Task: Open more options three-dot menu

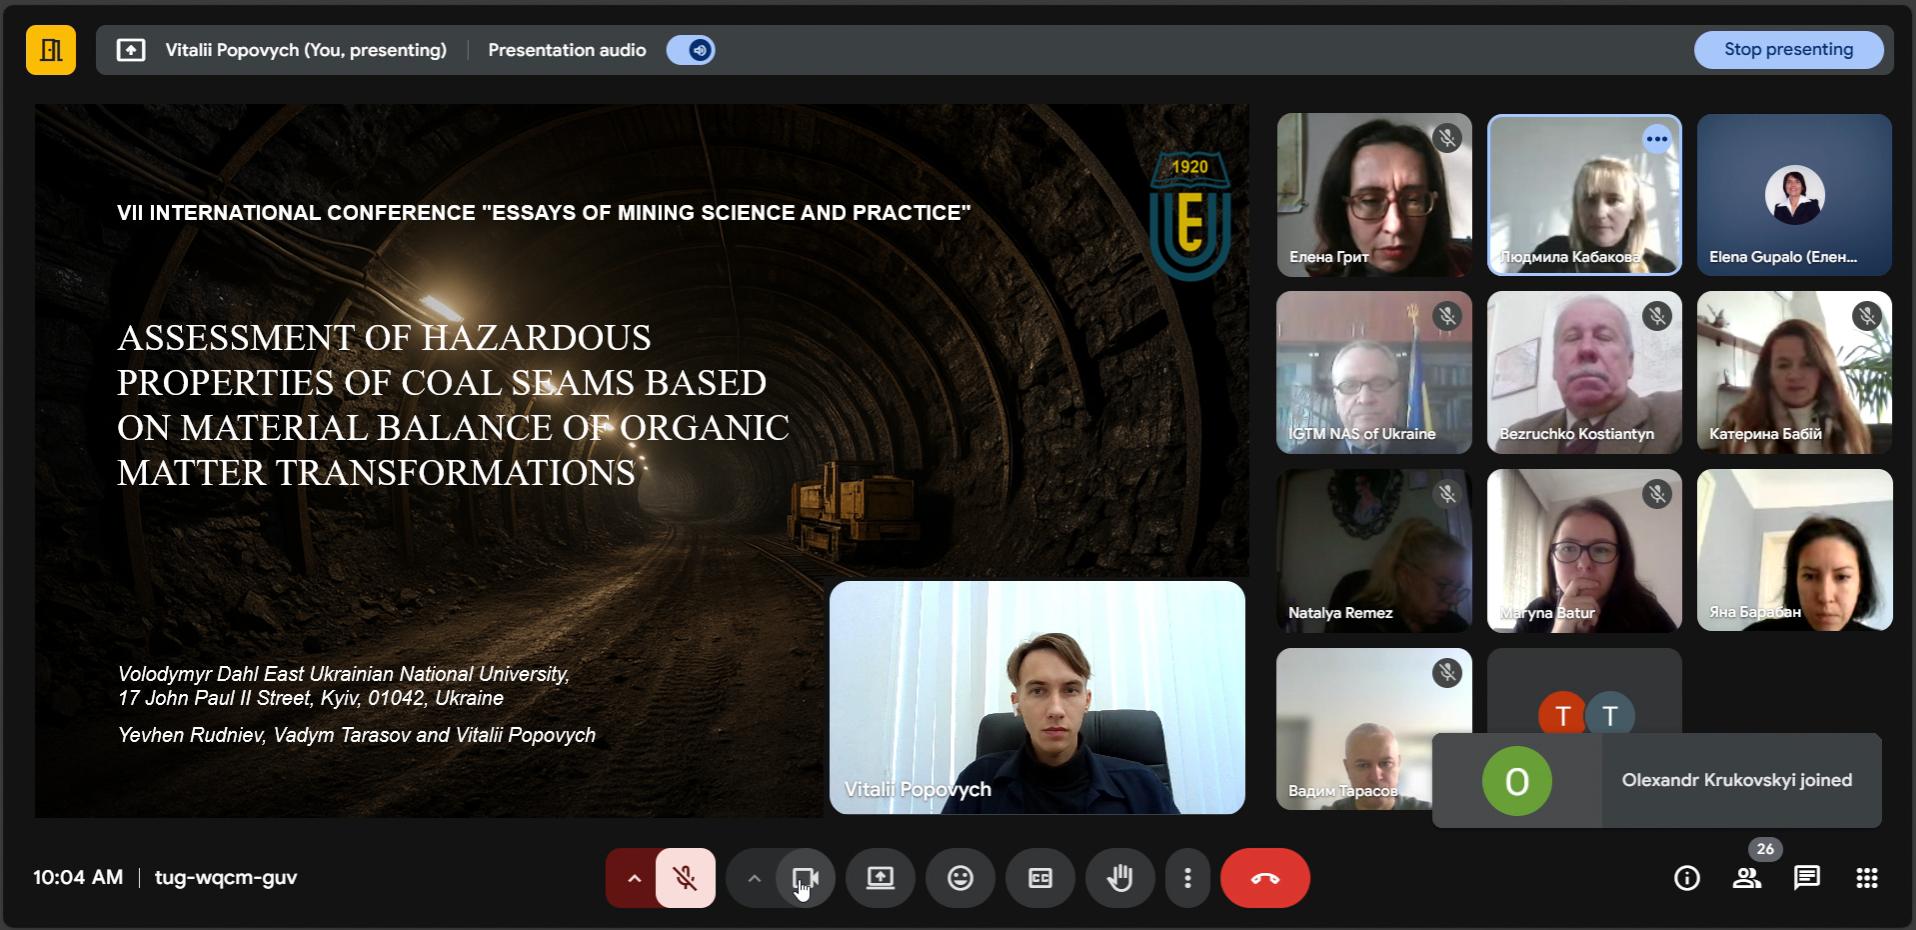Action: 1187,878
